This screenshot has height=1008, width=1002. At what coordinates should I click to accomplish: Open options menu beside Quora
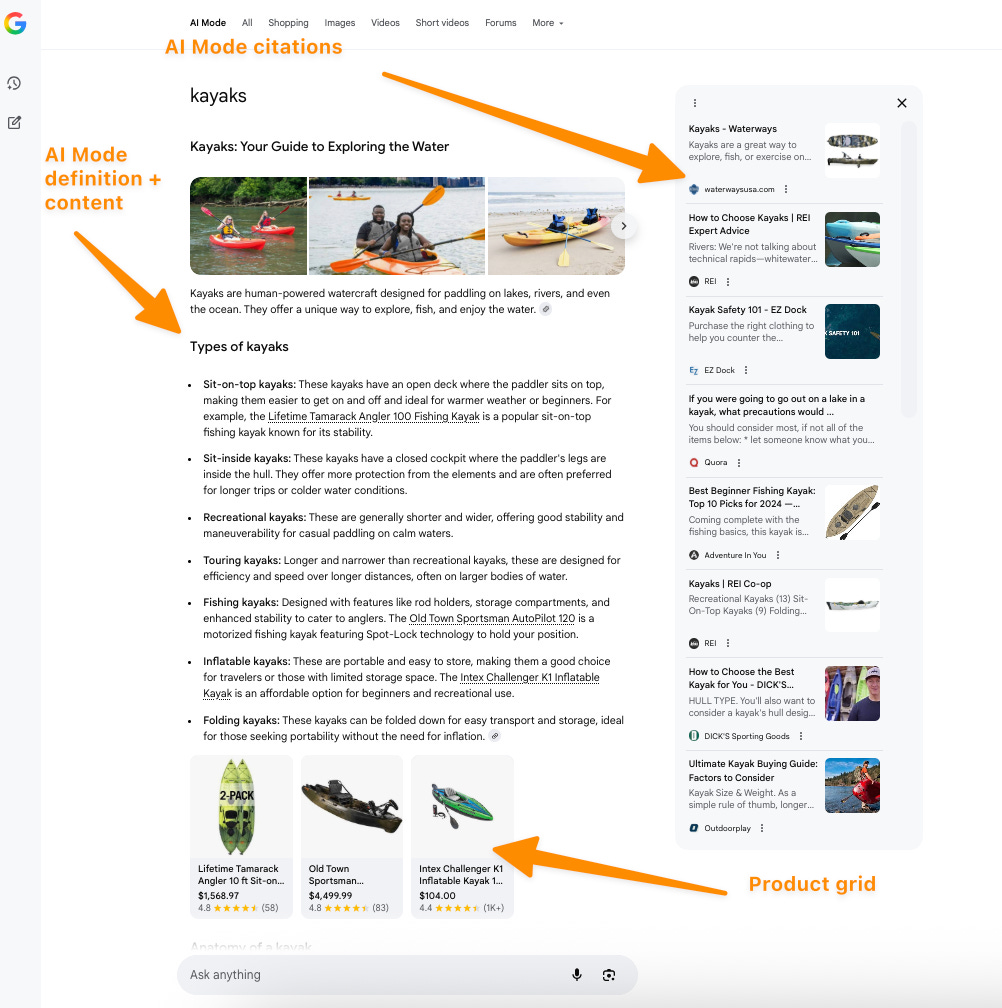[x=738, y=463]
